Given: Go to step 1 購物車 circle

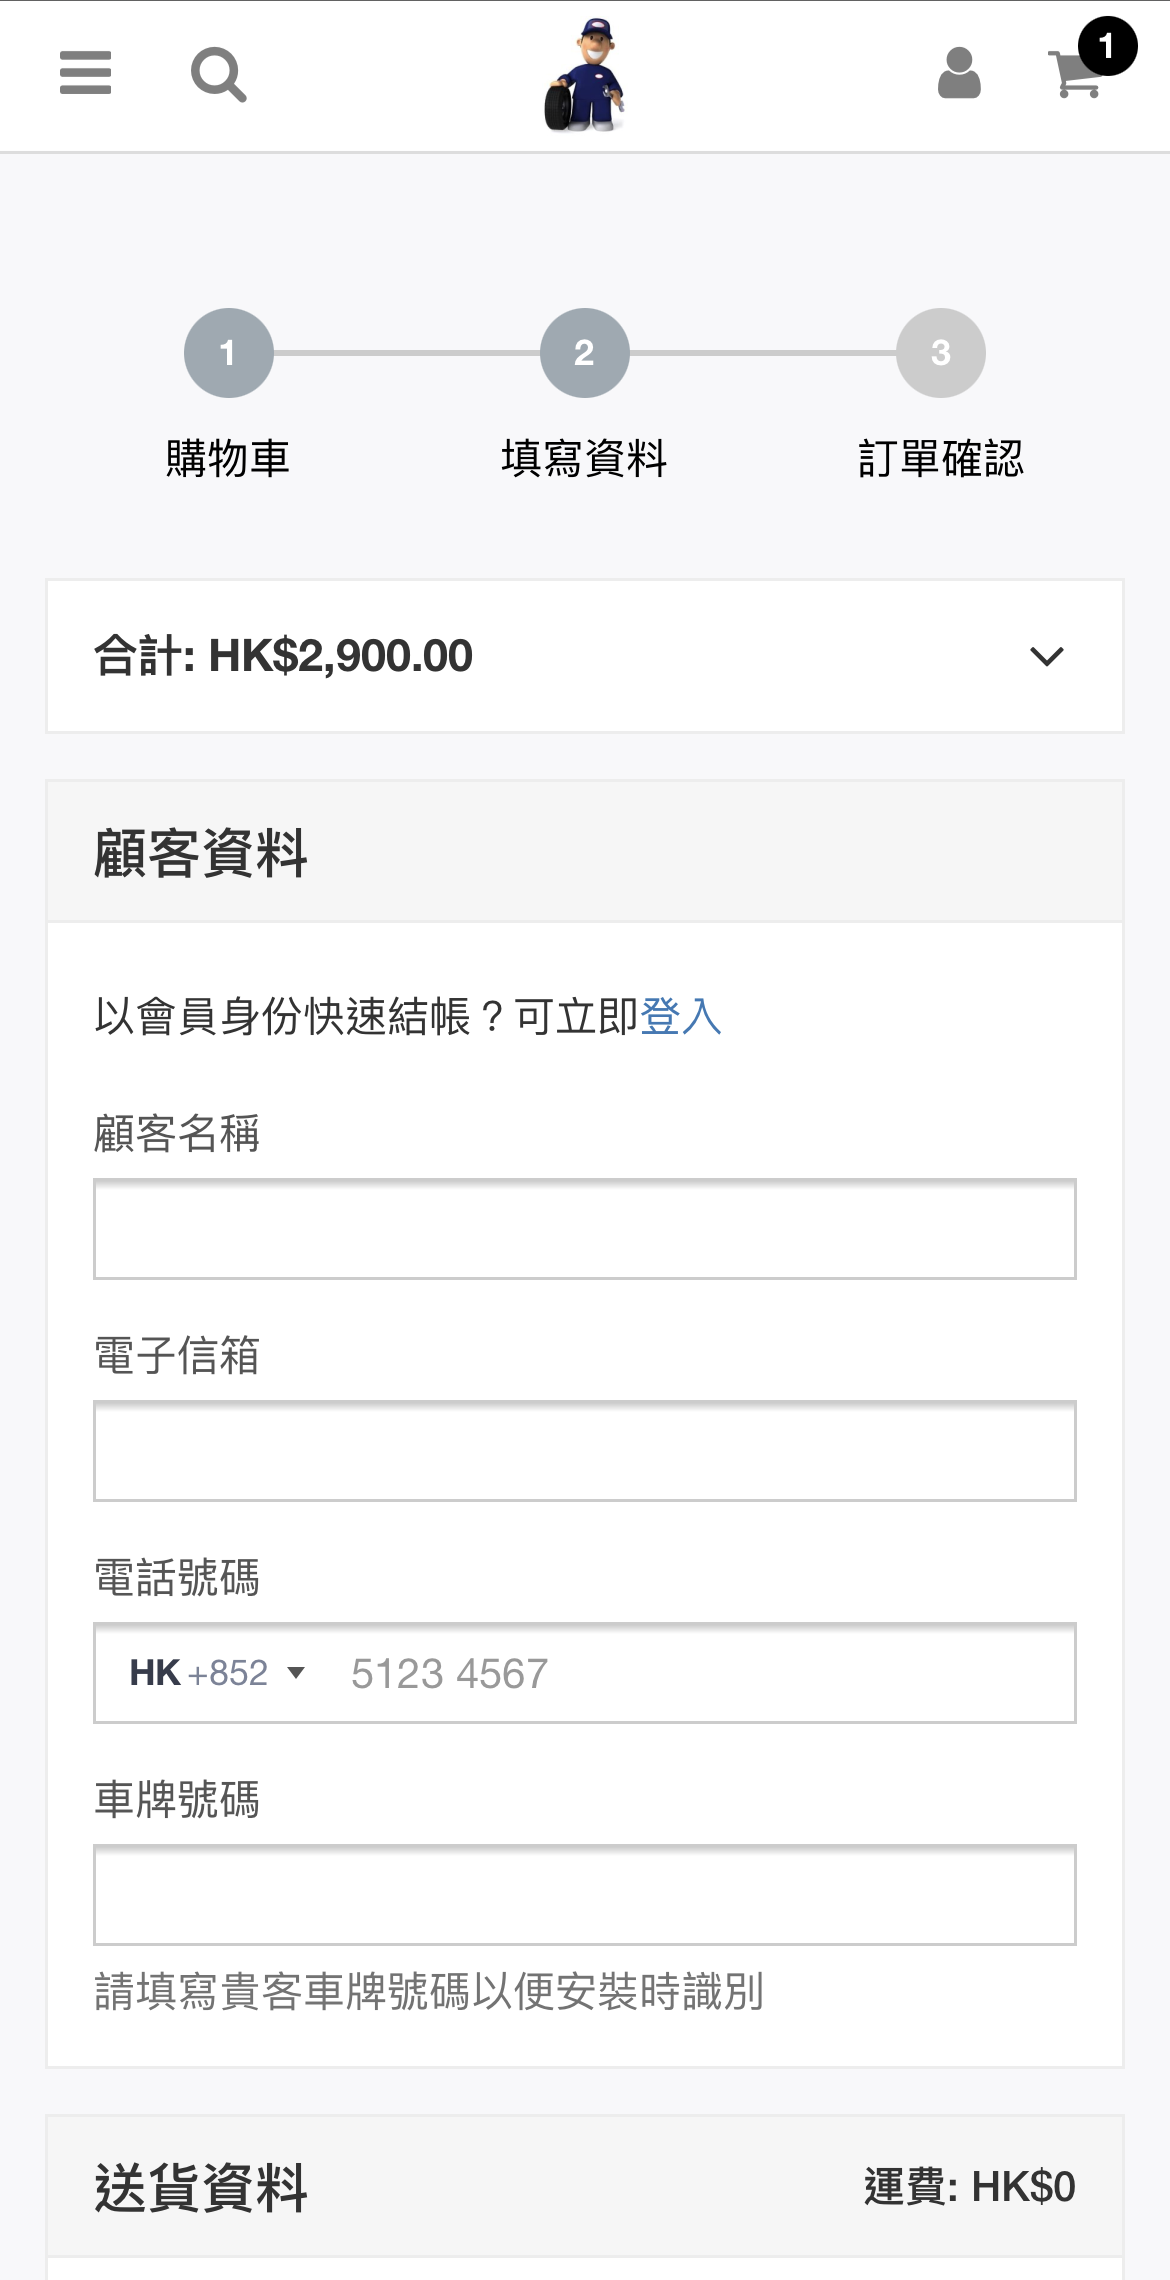Looking at the screenshot, I should click(229, 353).
